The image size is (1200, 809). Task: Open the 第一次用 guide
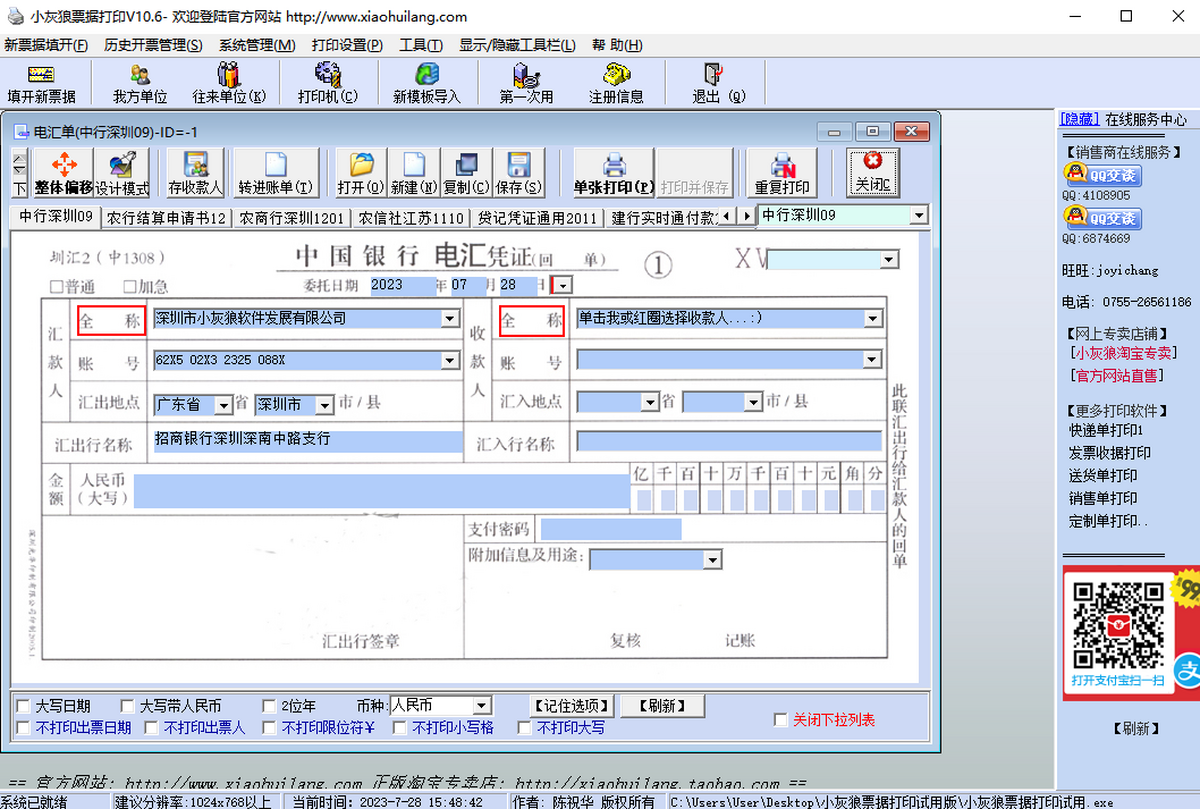526,83
